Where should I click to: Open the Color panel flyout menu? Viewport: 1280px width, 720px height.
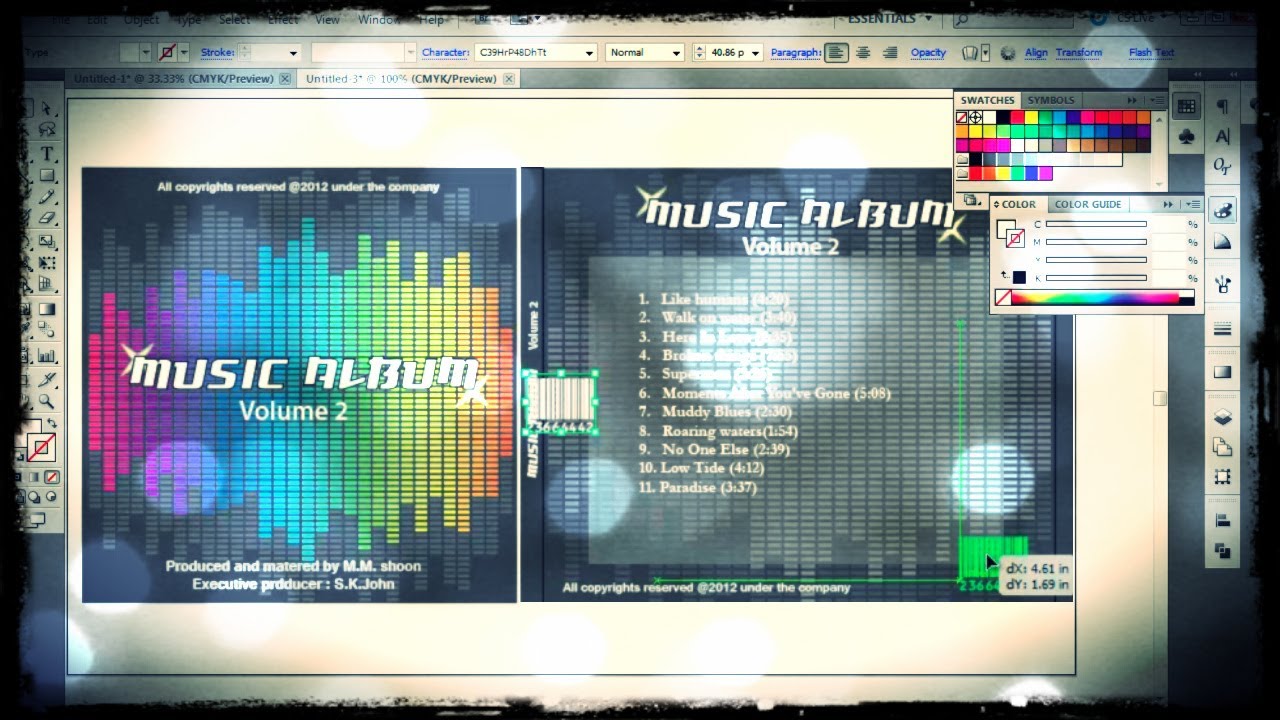click(1192, 204)
